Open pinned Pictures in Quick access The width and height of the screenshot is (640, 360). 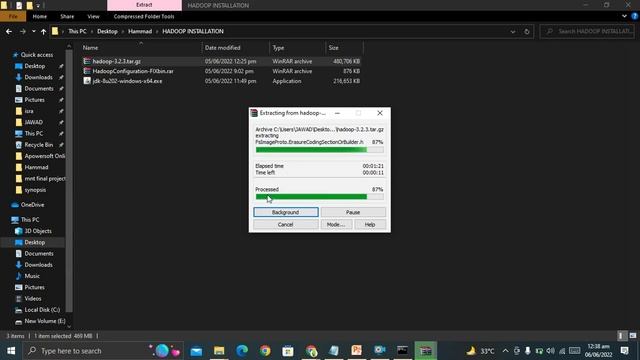coord(34,100)
